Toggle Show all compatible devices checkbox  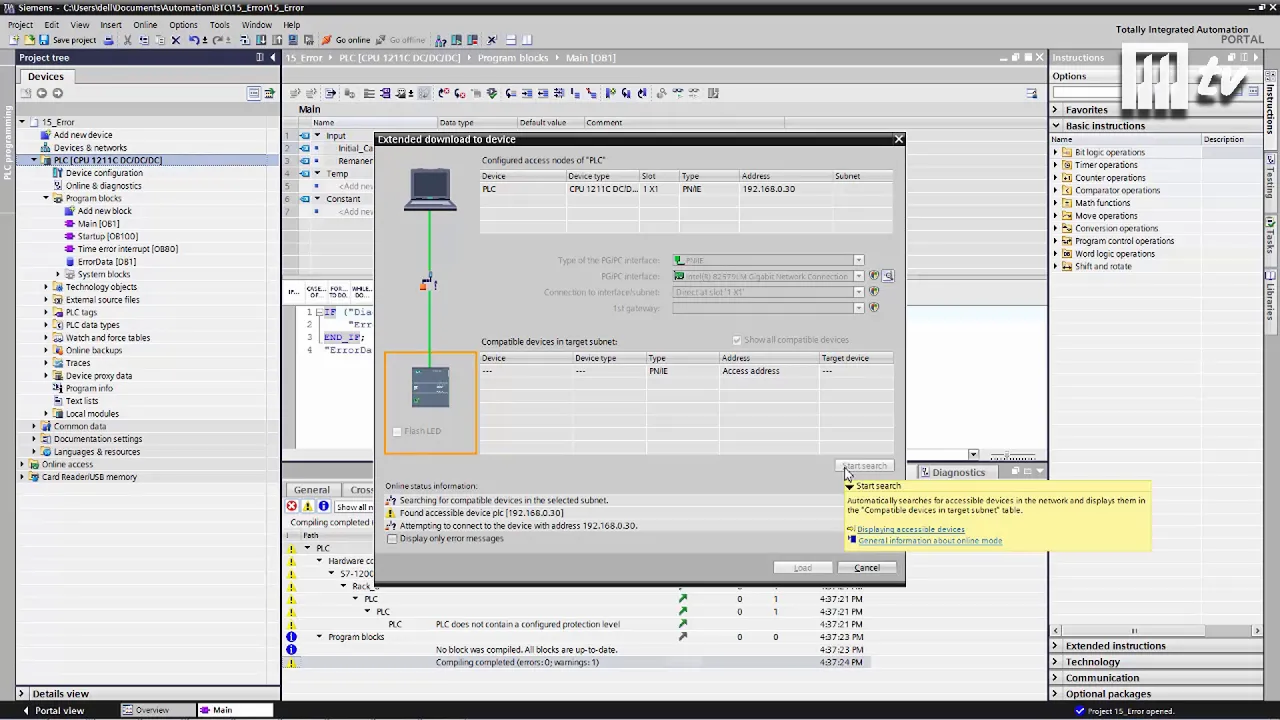click(x=737, y=340)
